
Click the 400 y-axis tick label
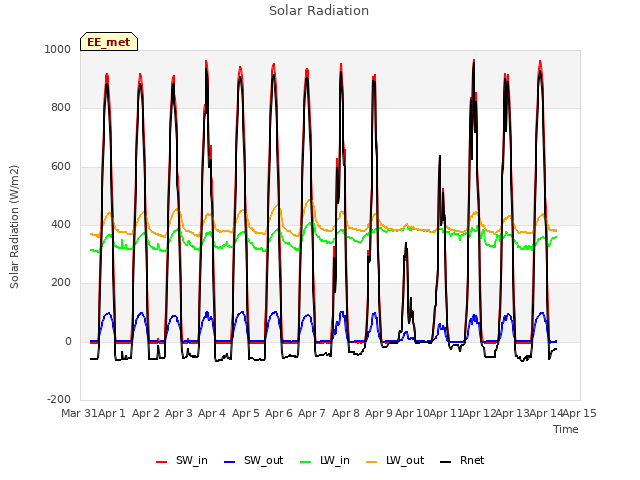[x=61, y=224]
